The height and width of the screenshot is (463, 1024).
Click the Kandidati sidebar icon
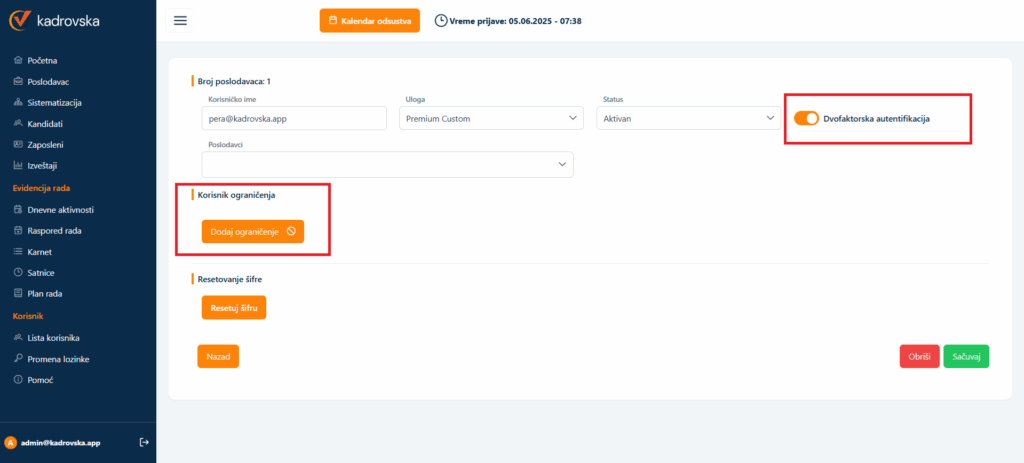pyautogui.click(x=18, y=123)
